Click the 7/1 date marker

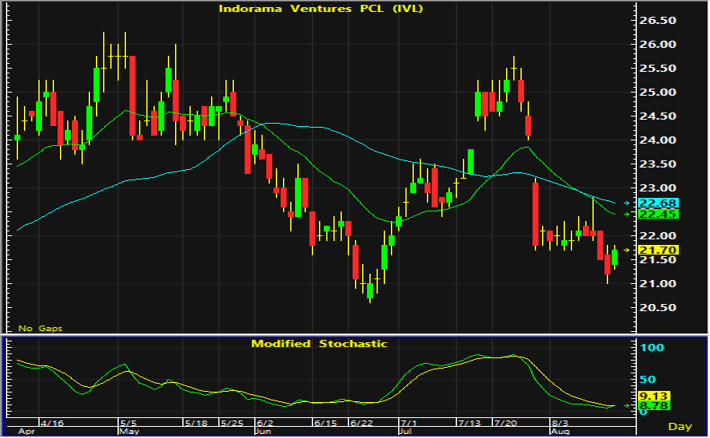pyautogui.click(x=409, y=423)
